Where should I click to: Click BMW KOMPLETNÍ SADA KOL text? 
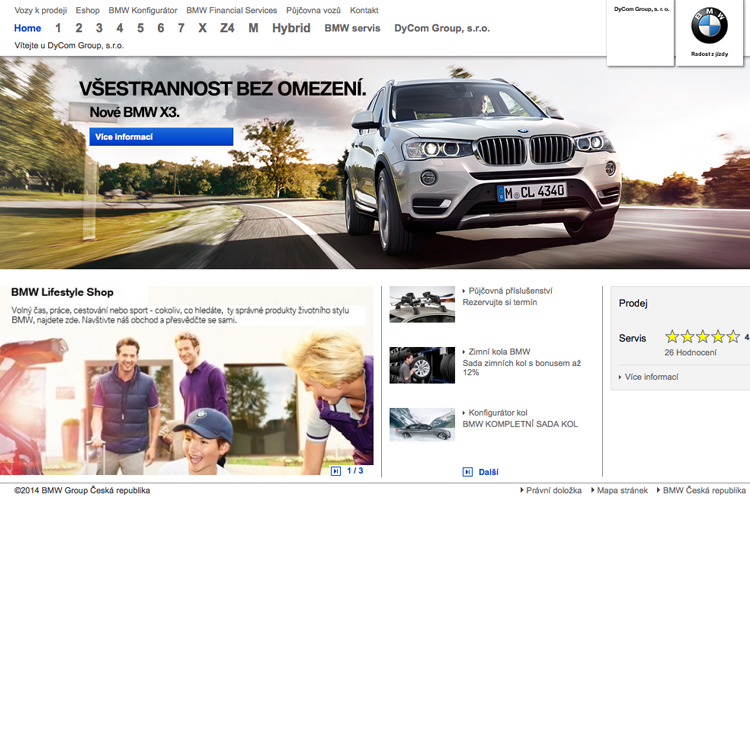[520, 424]
